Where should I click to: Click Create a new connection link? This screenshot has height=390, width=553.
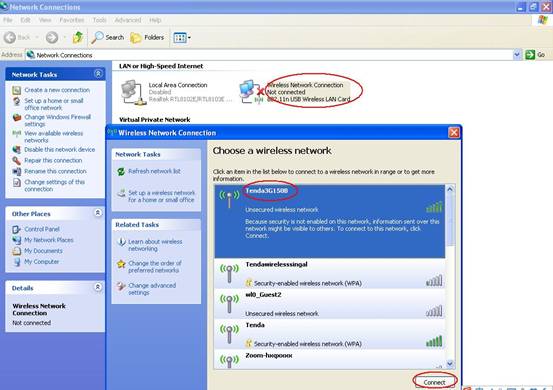(x=57, y=90)
